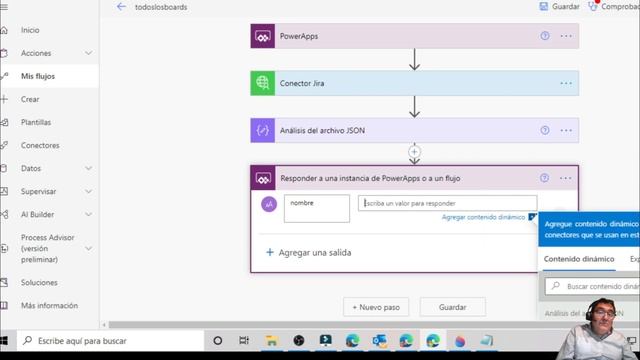Open Soluciones in the sidebar
The height and width of the screenshot is (360, 640).
39,282
